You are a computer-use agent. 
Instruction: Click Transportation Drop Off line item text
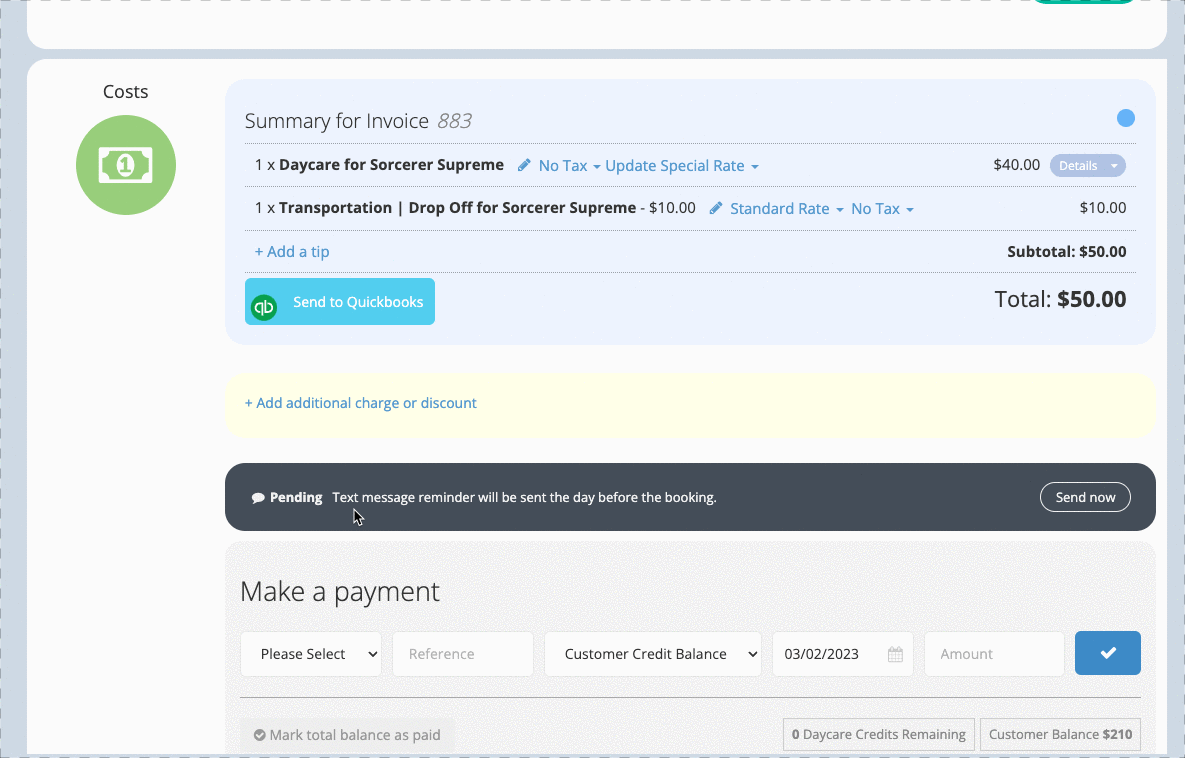point(457,208)
